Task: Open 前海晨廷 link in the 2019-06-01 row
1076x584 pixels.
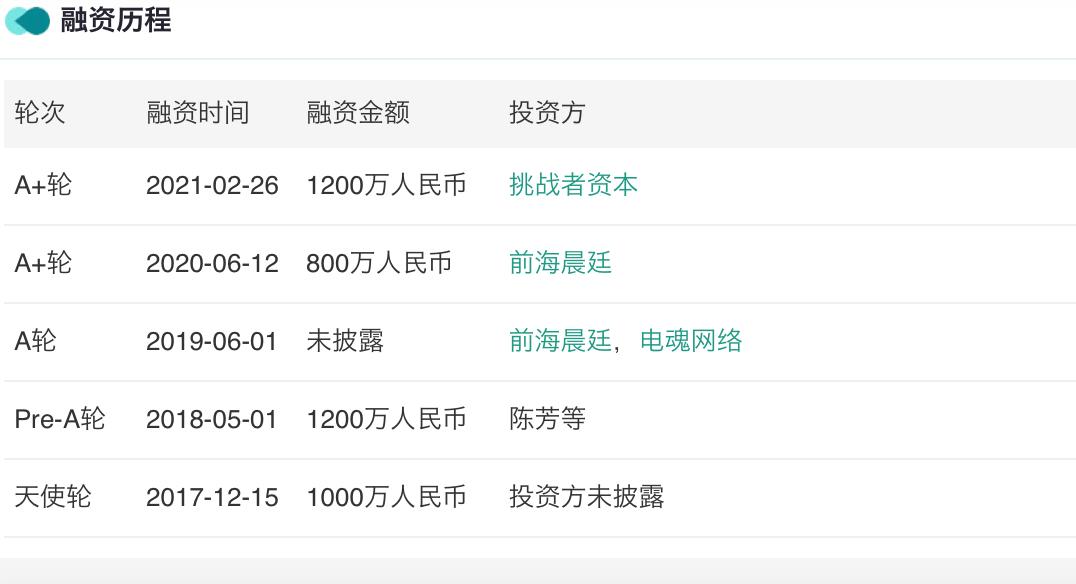Action: [x=560, y=341]
